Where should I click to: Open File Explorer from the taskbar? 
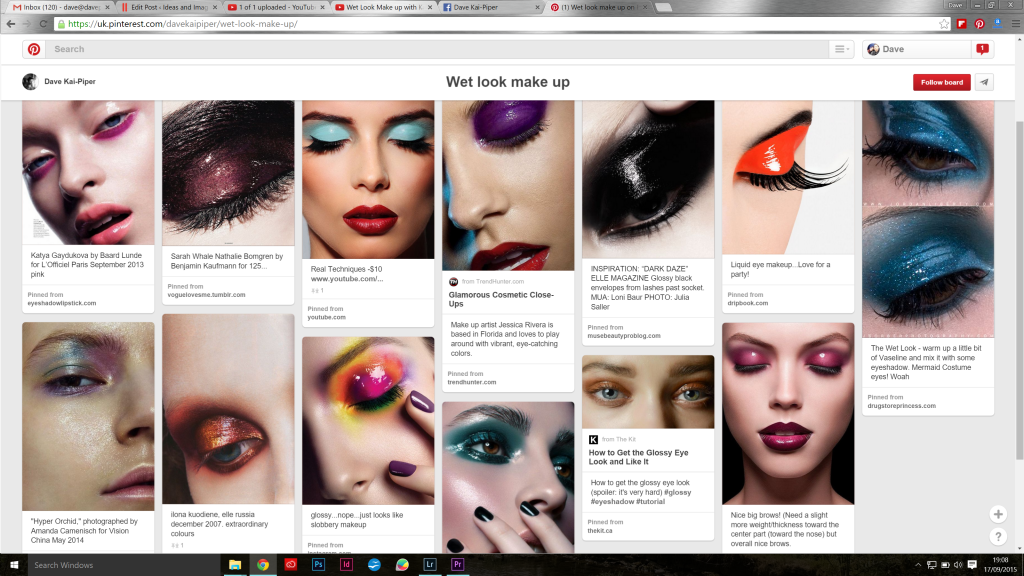pyautogui.click(x=235, y=565)
